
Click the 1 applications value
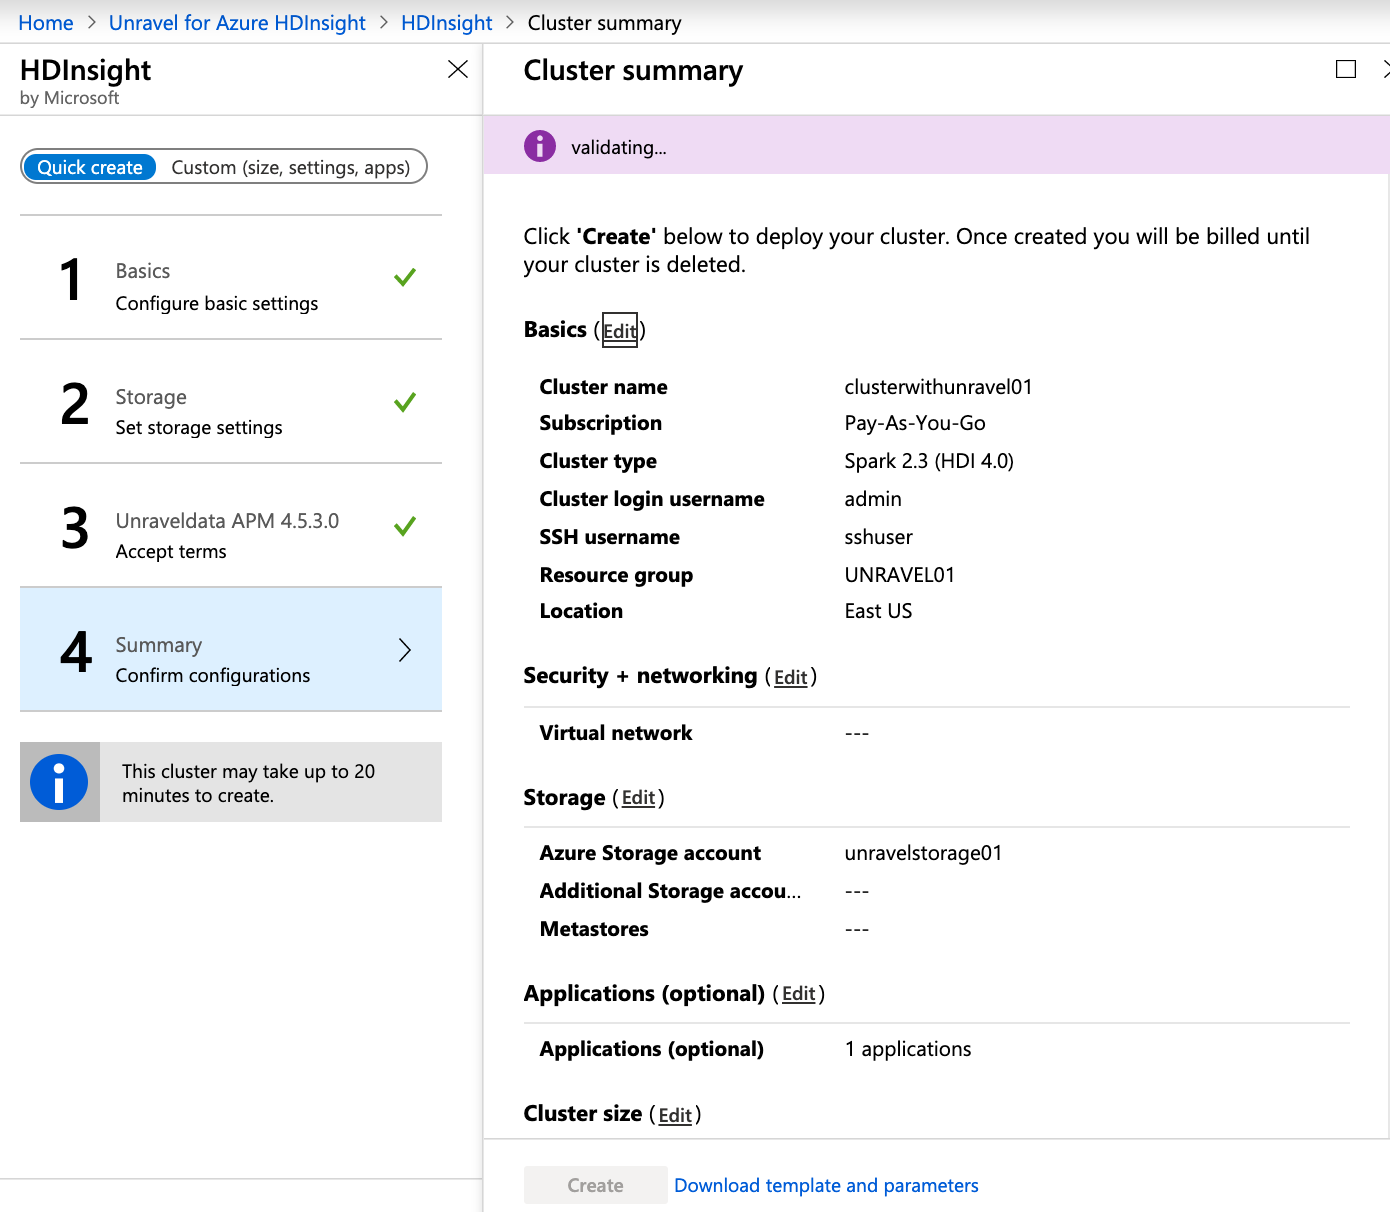(908, 1049)
